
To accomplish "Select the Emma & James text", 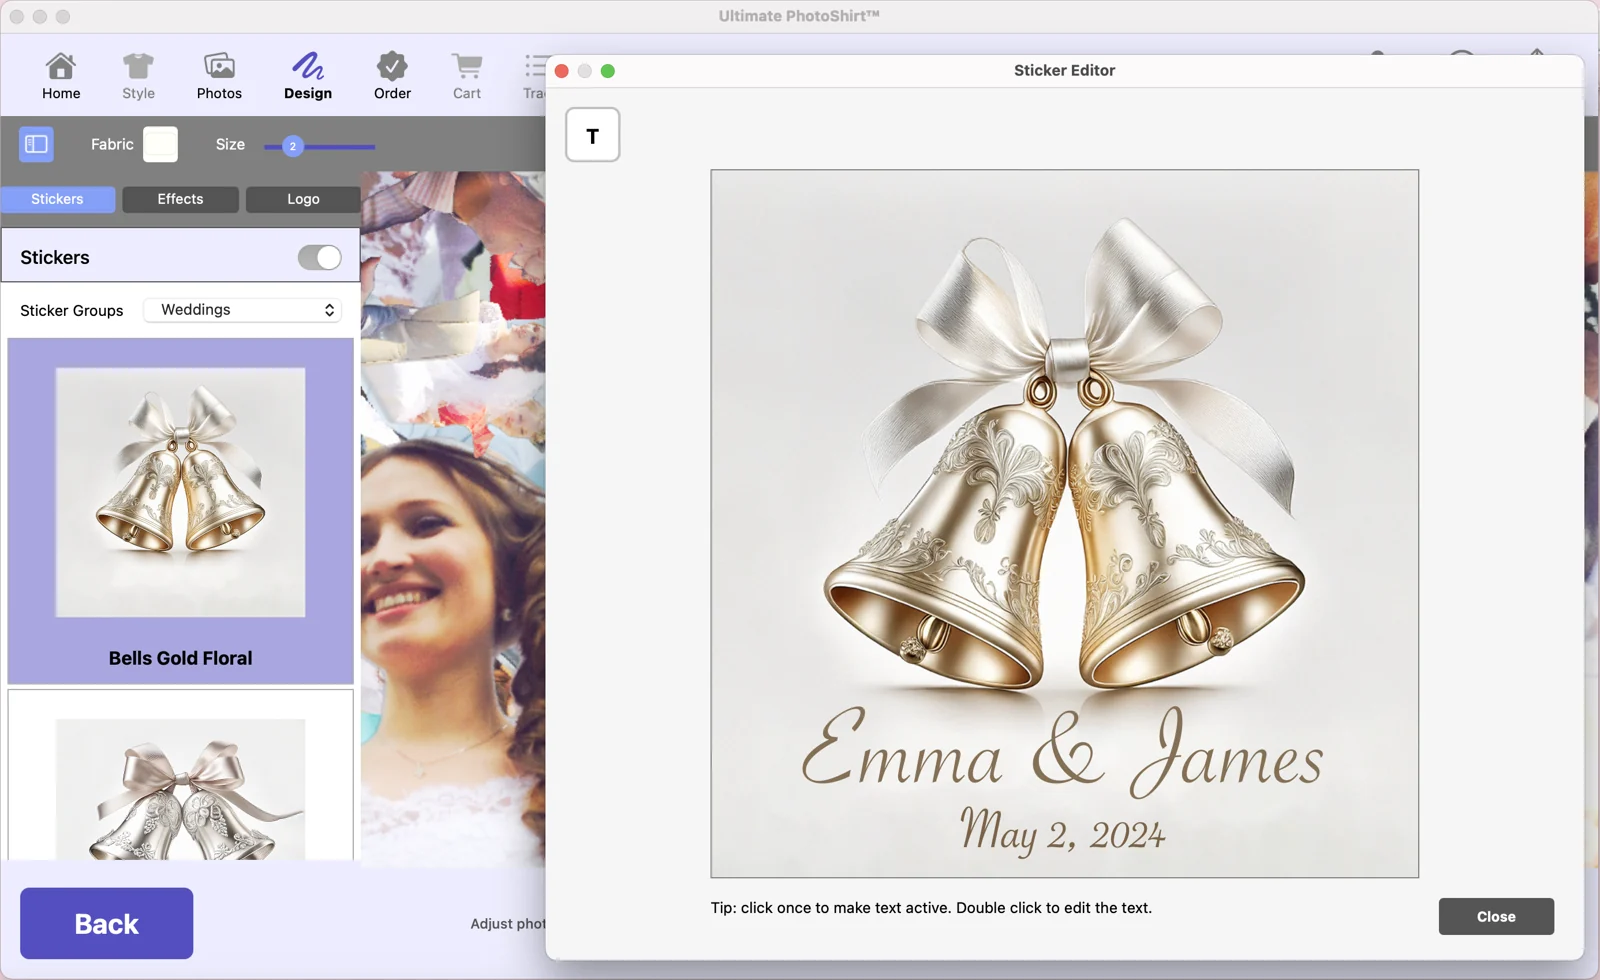I will [1062, 753].
